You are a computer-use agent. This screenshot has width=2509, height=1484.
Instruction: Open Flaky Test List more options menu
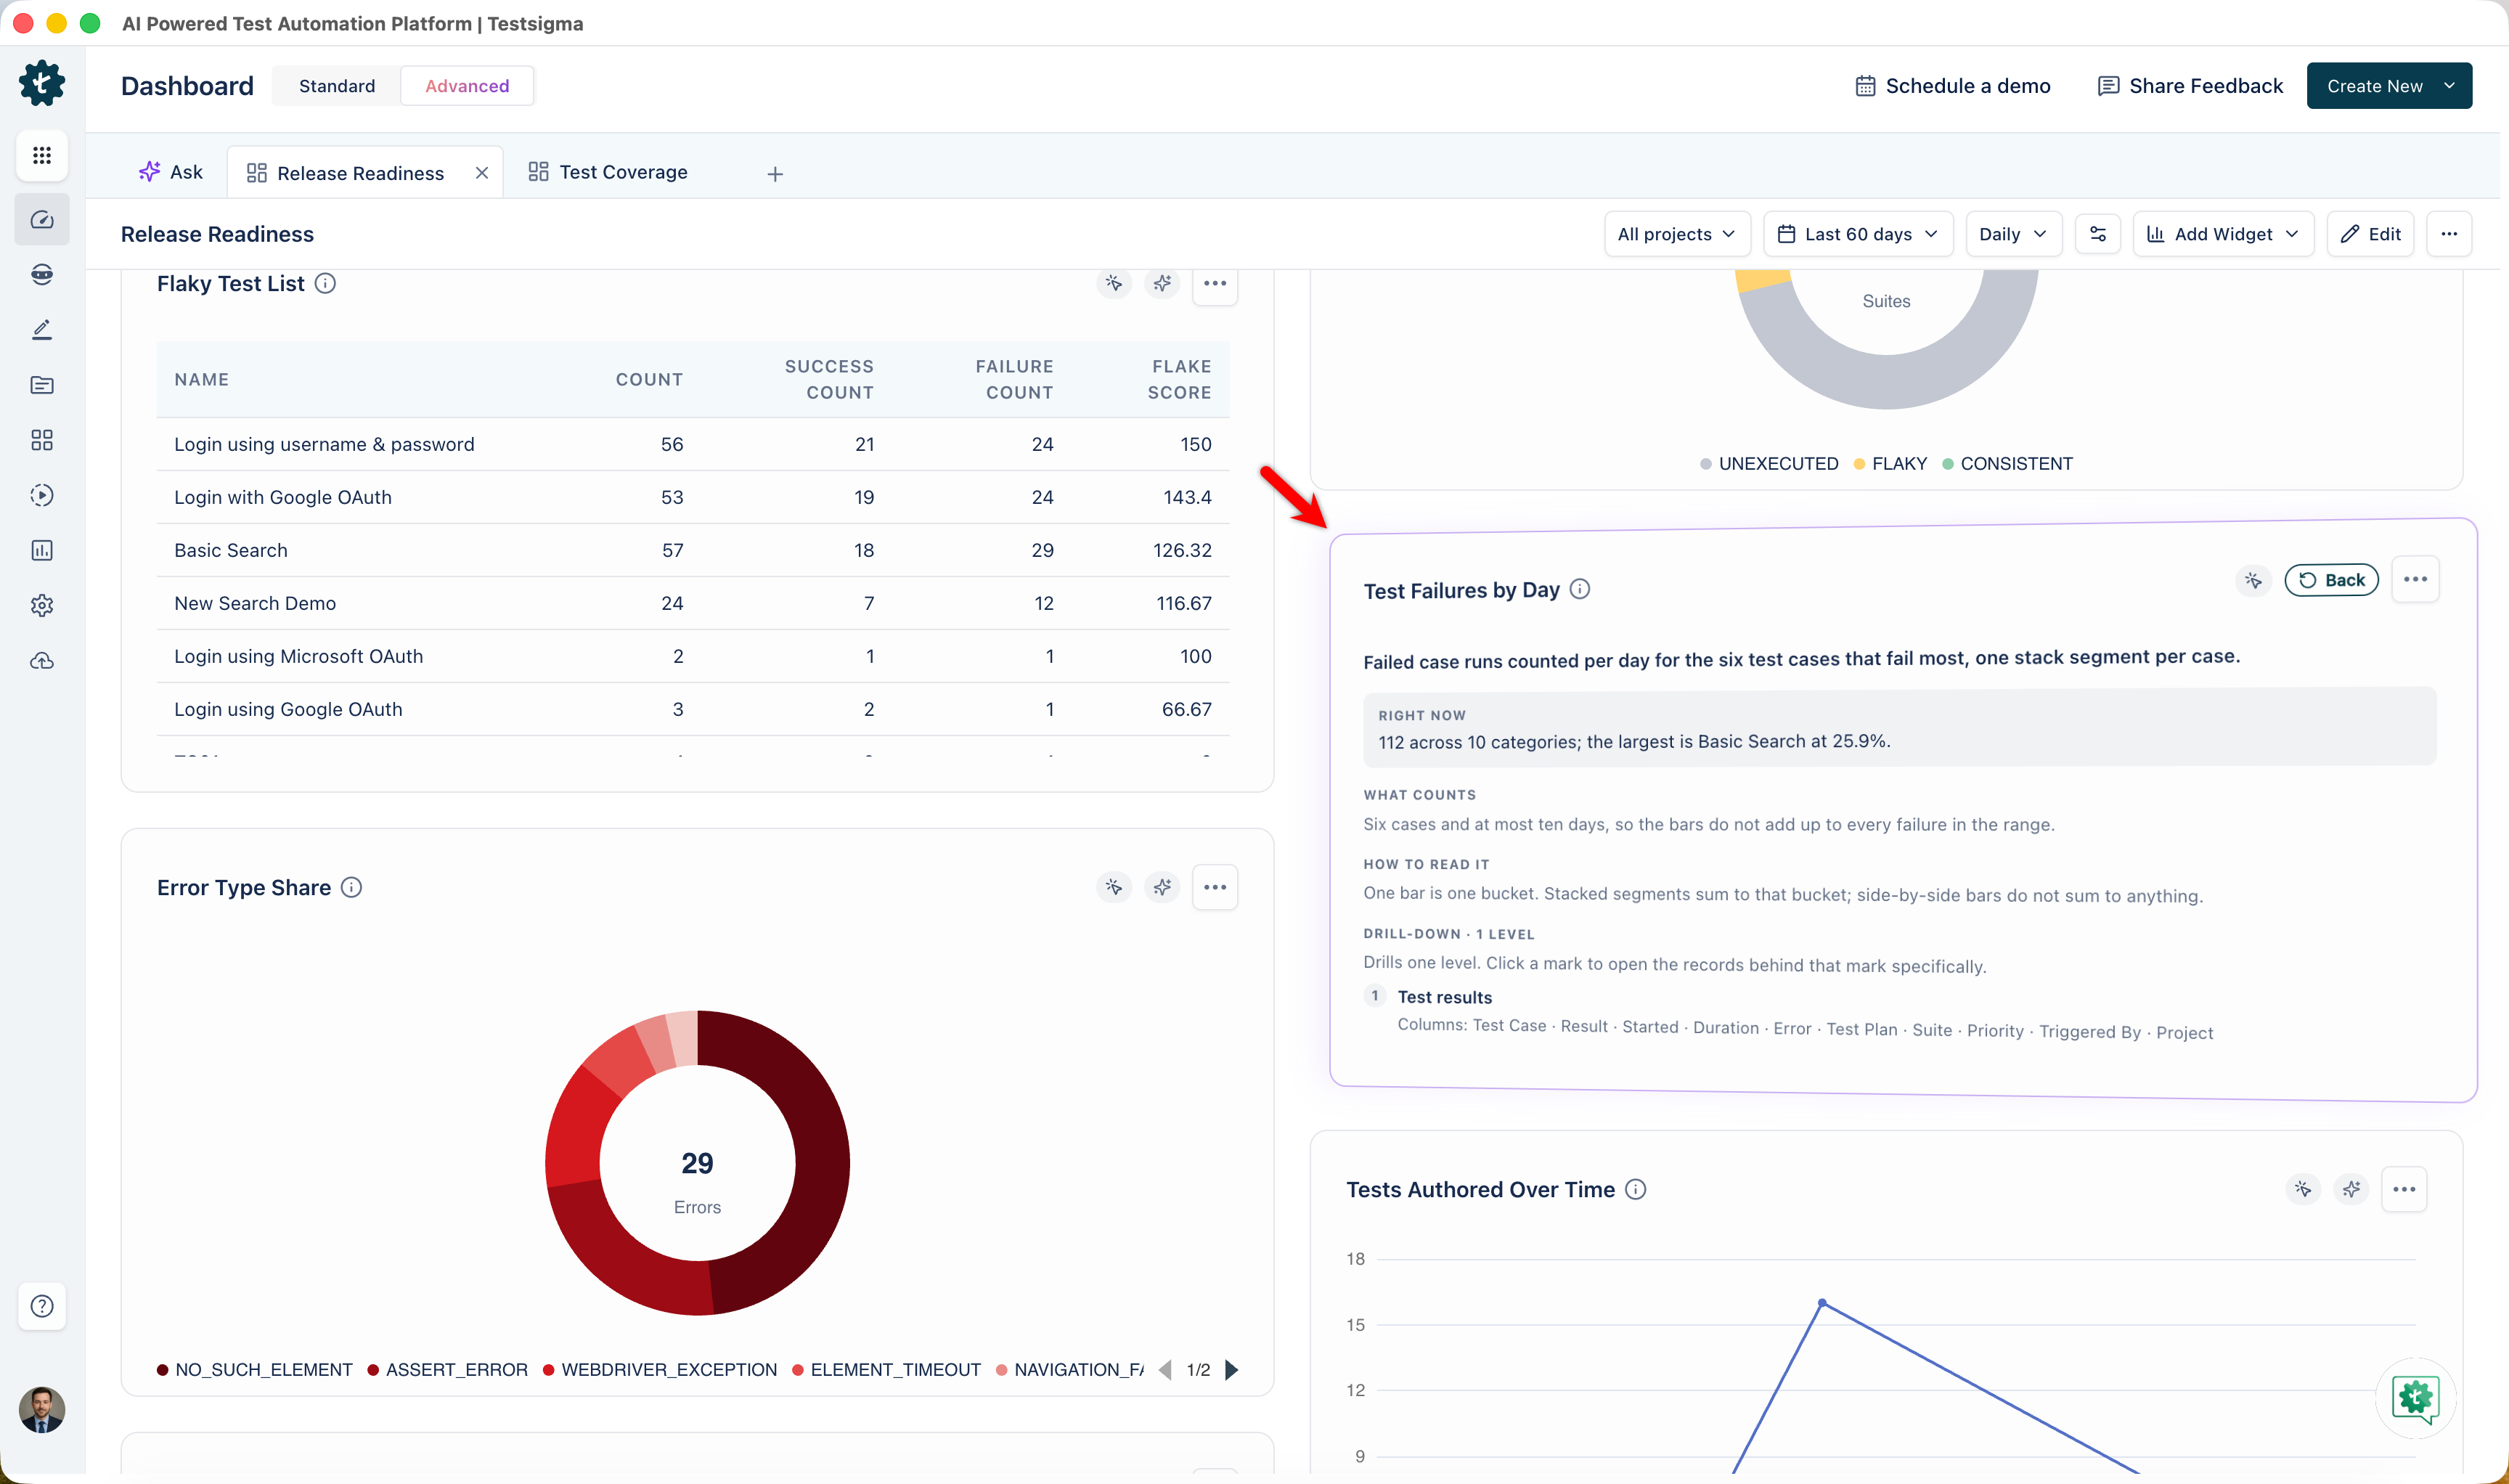point(1215,284)
